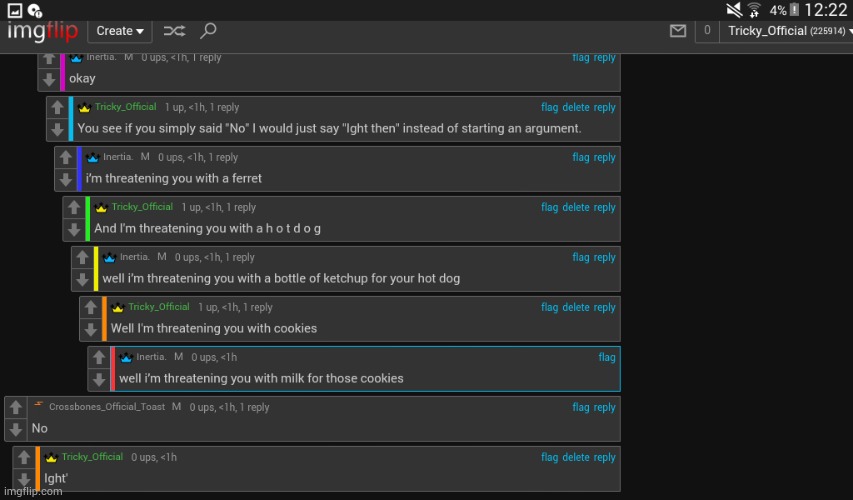Open Crossbones_Official_Toast's user profile
The image size is (853, 500).
click(108, 407)
